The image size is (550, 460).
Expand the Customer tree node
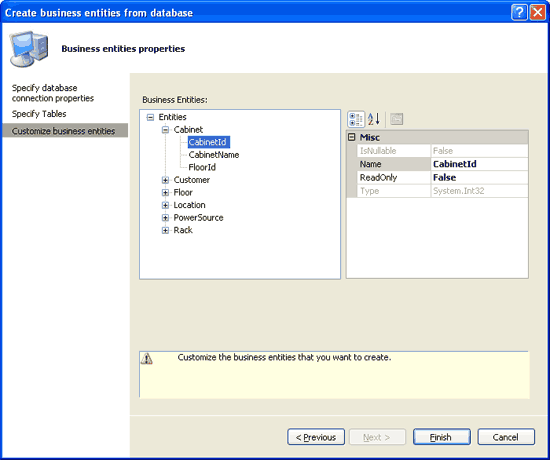(165, 180)
